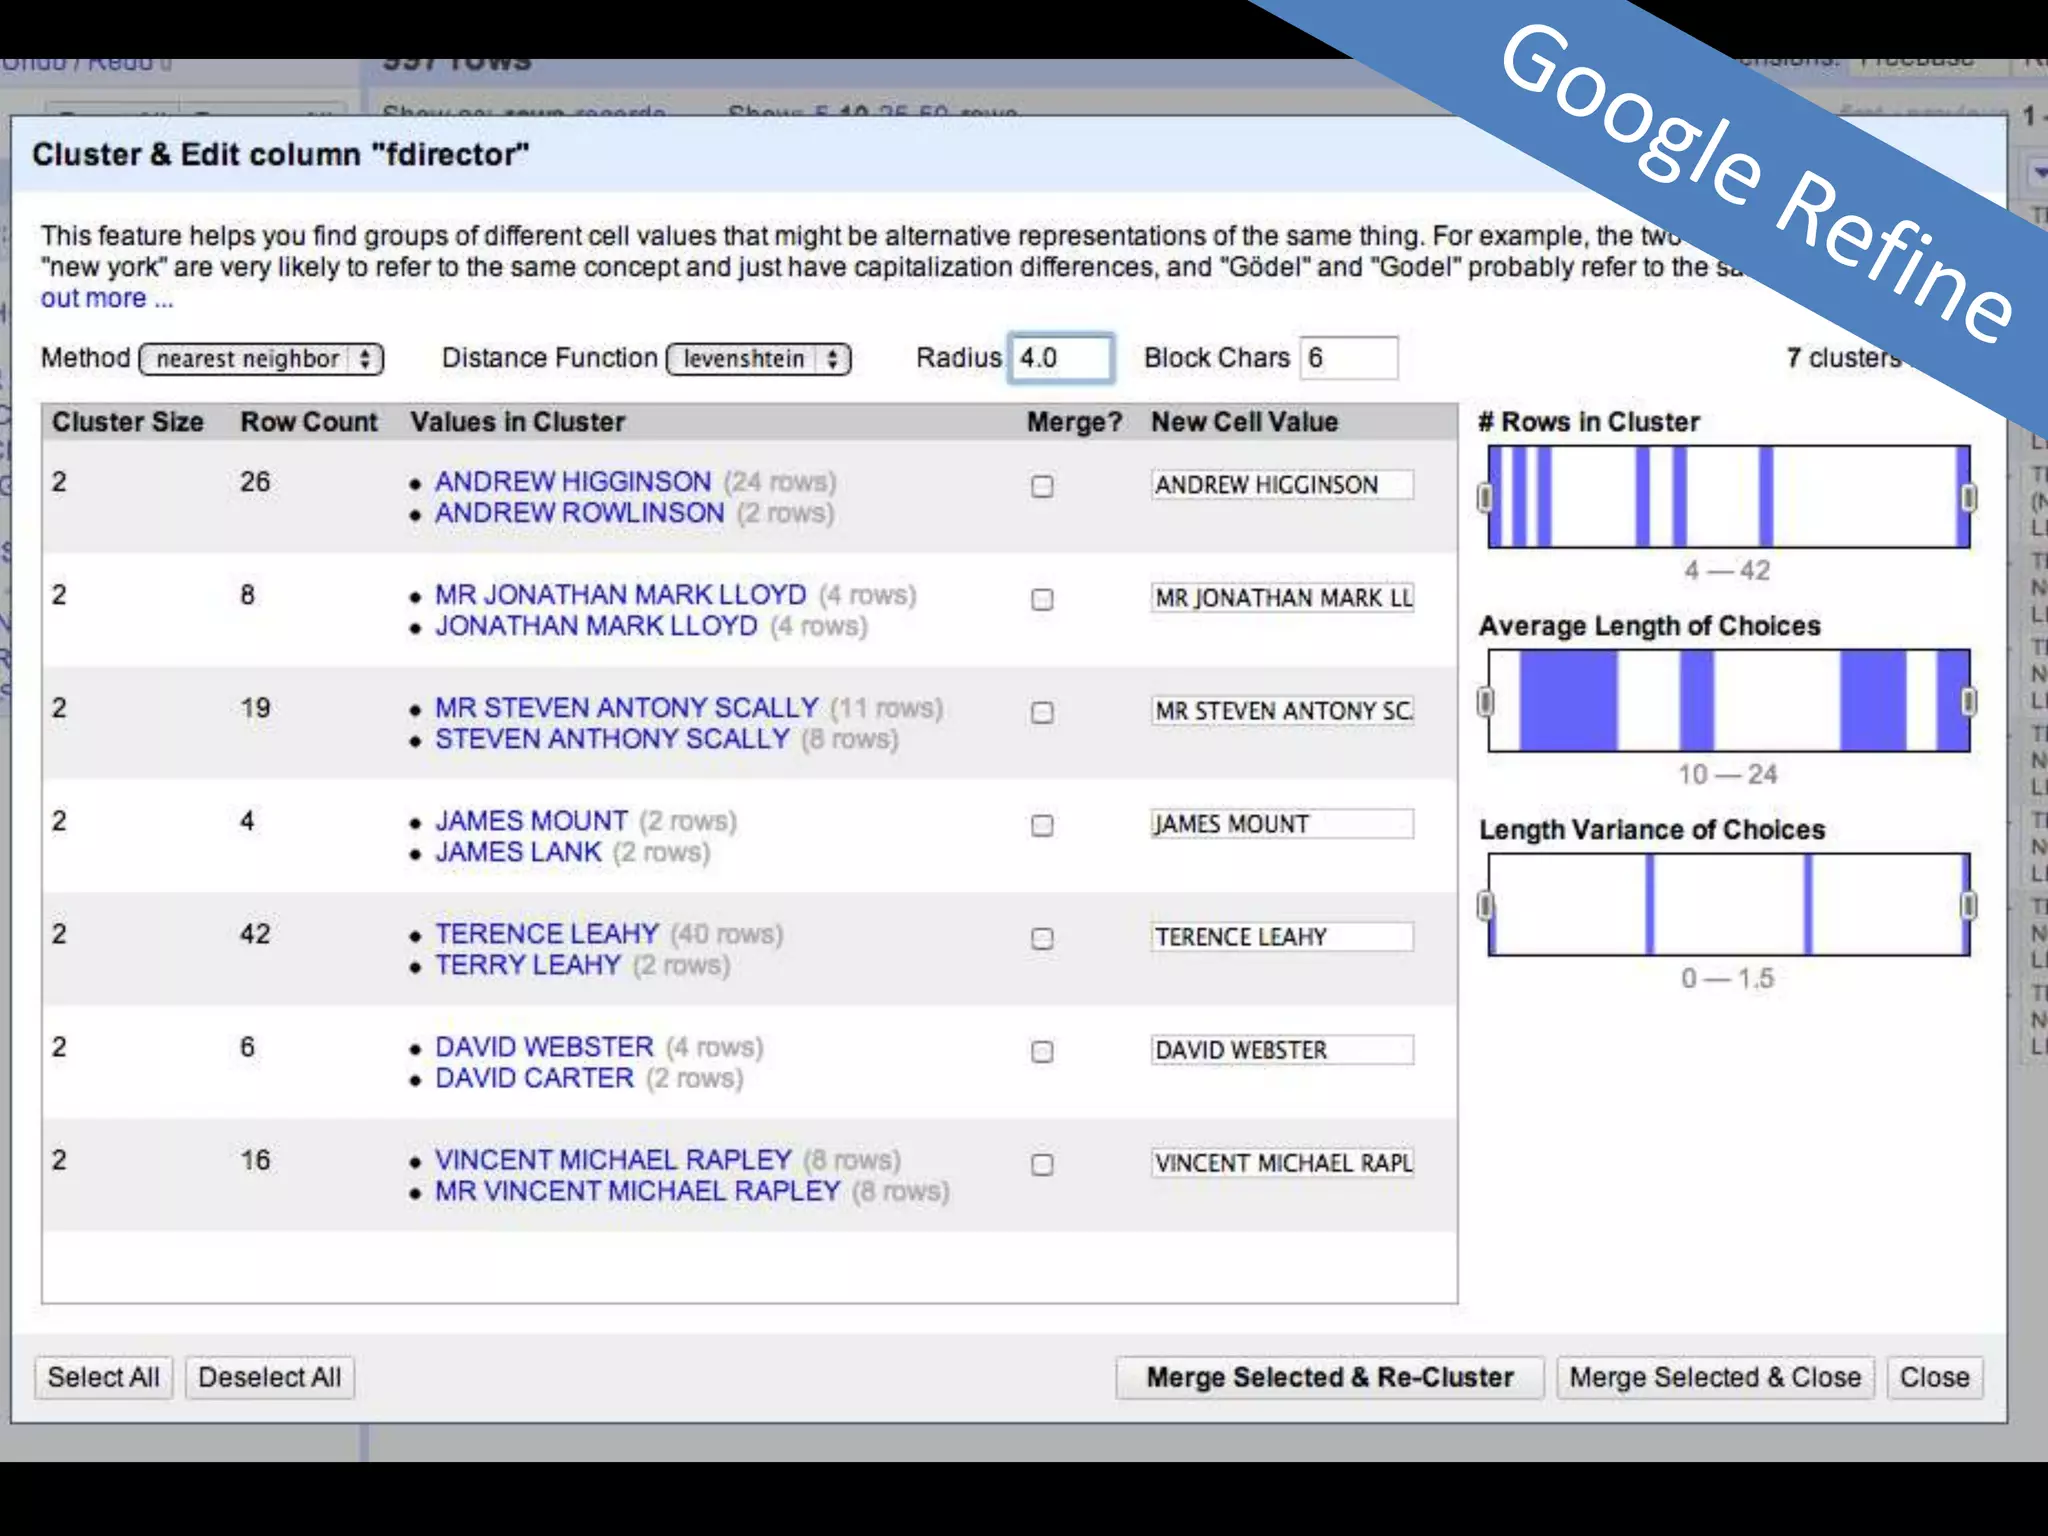
Task: Click the Select All button
Action: click(x=104, y=1377)
